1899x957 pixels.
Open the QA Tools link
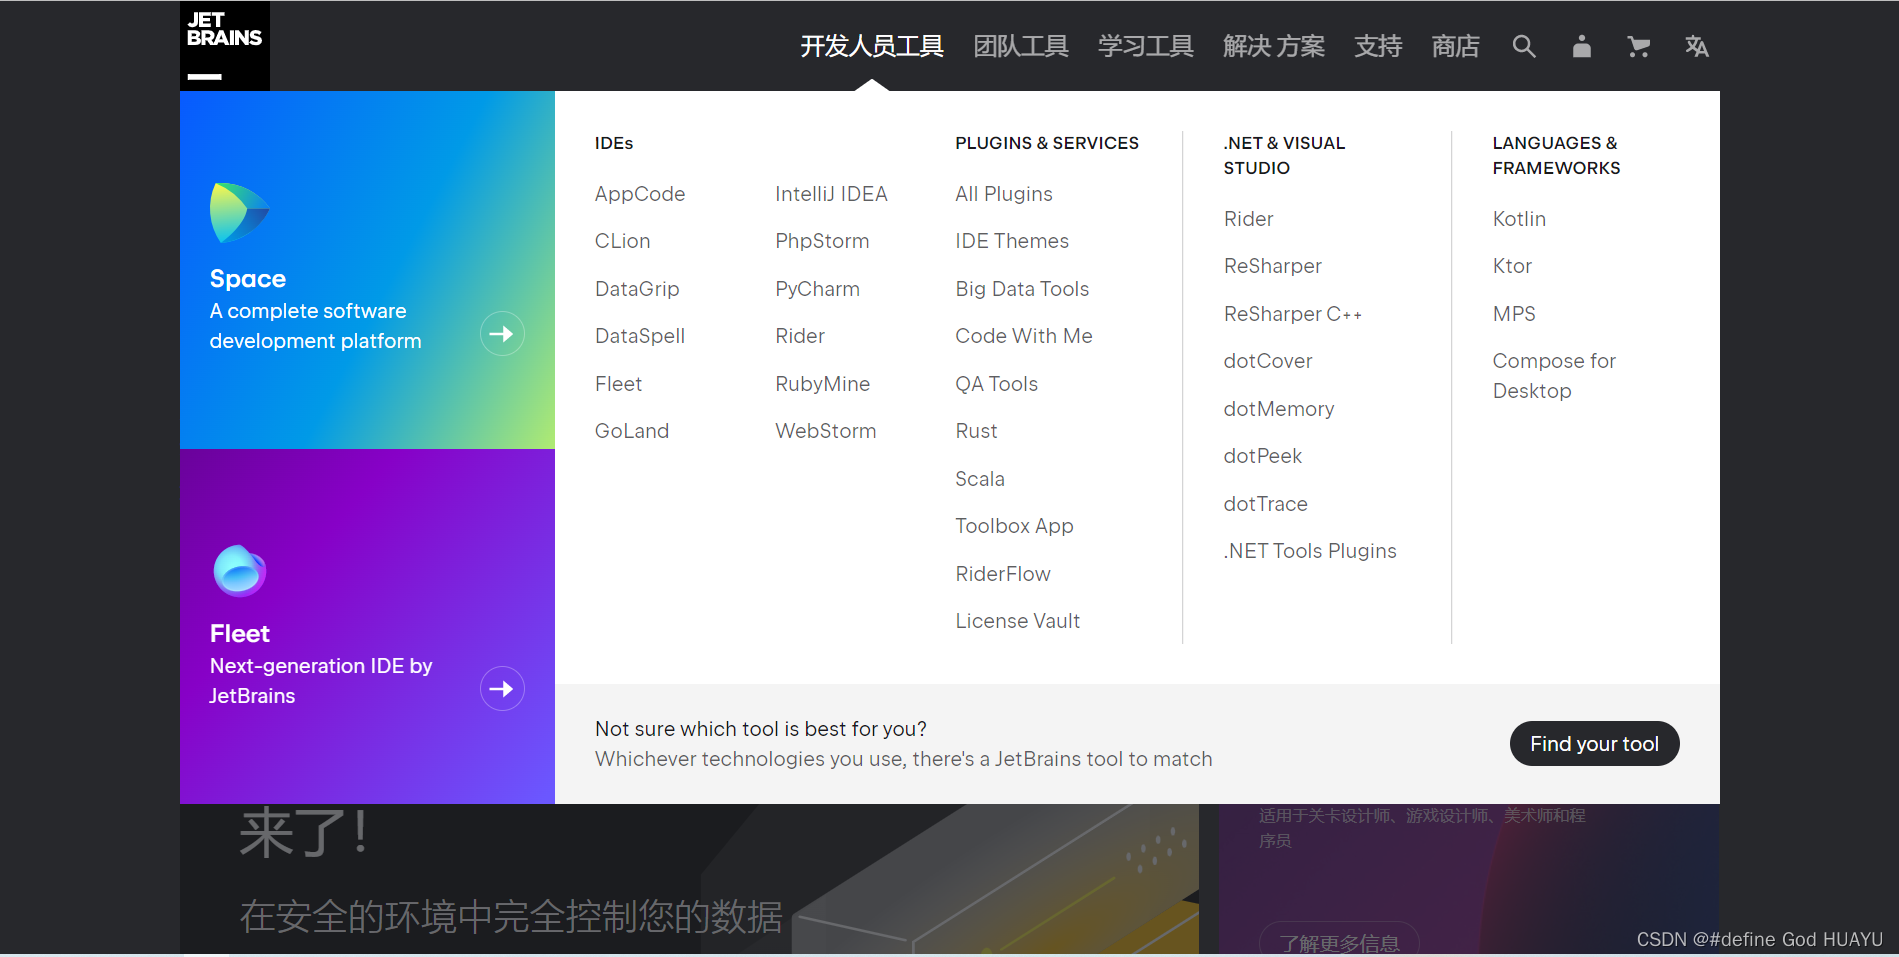[996, 384]
